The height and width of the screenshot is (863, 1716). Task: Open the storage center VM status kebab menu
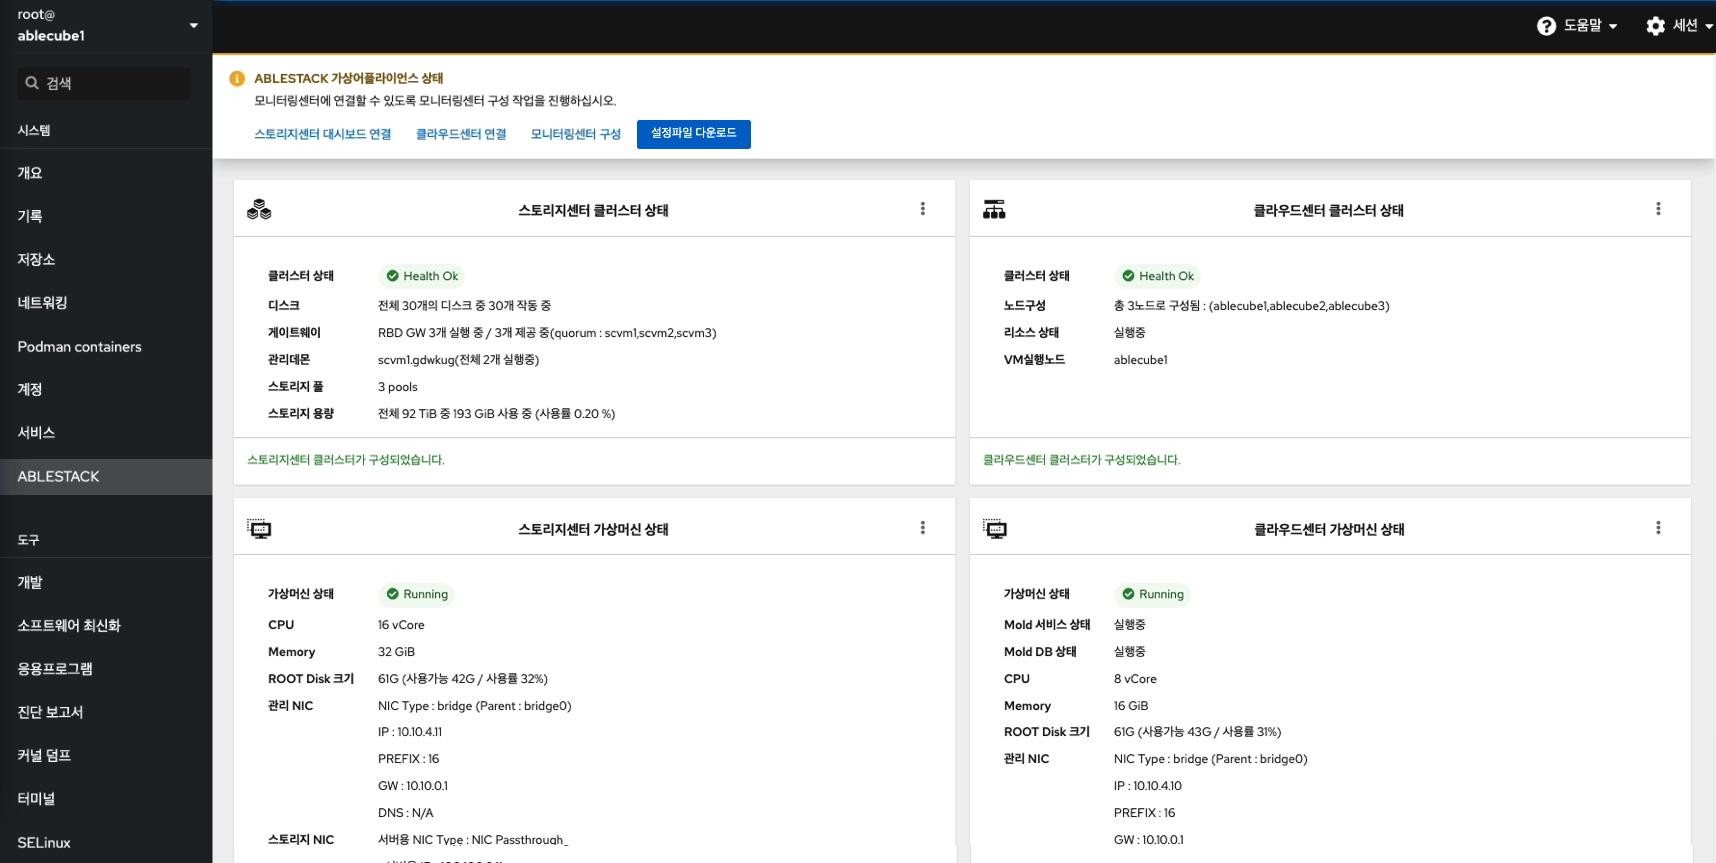click(x=922, y=528)
